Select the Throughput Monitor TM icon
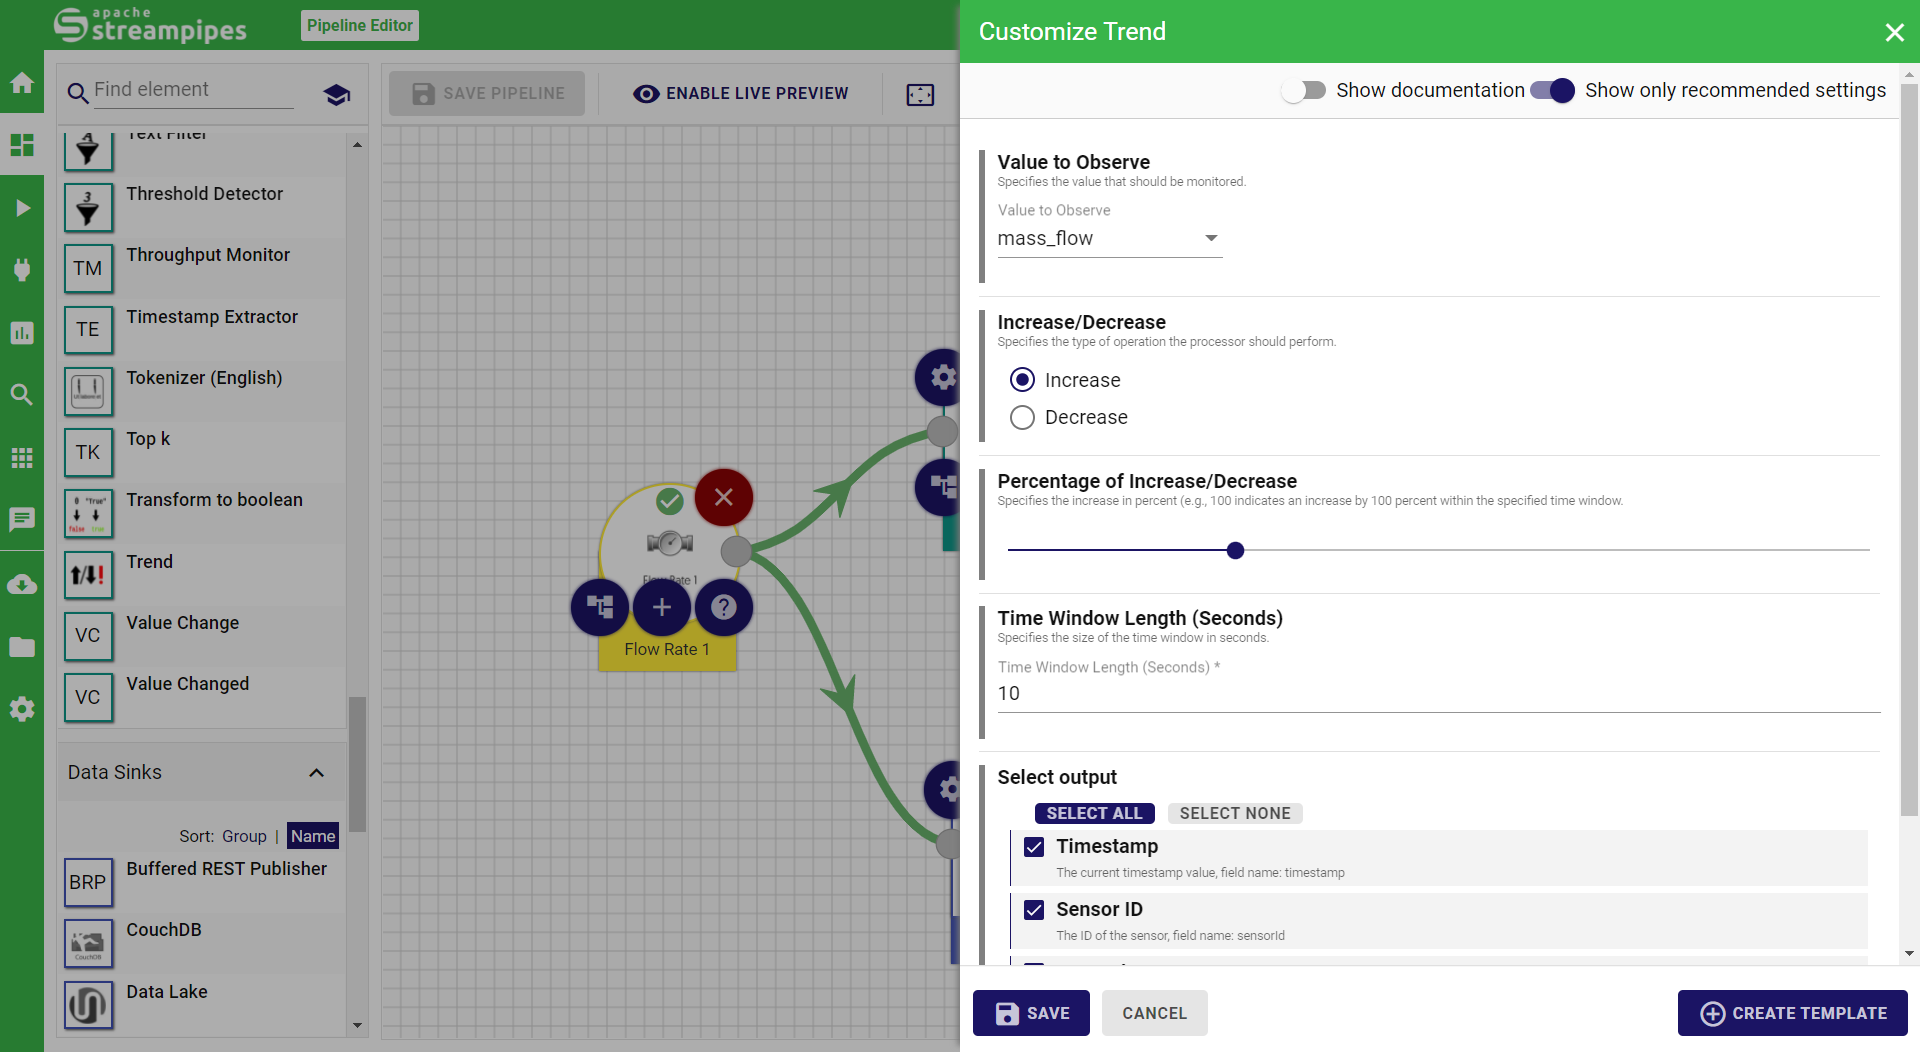This screenshot has width=1920, height=1052. 88,268
